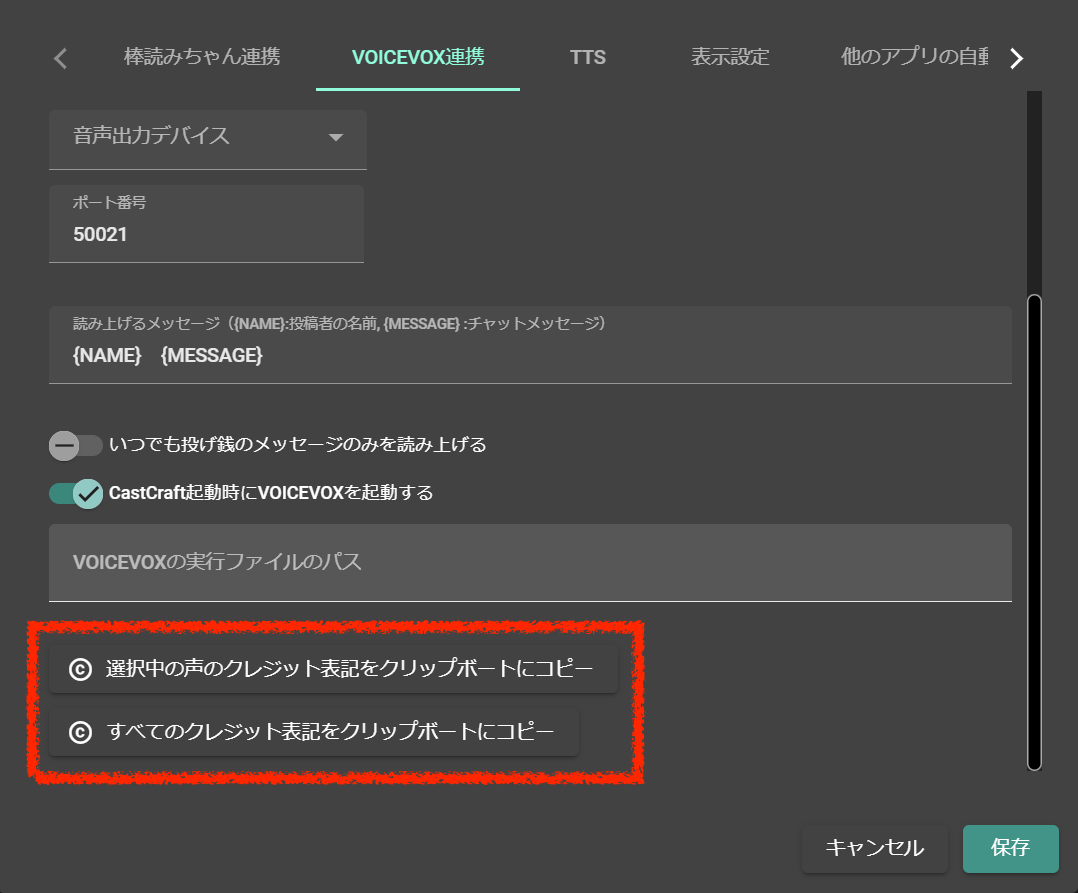
Task: Toggle the minus switch for superchat-only reading
Action: tap(66, 444)
